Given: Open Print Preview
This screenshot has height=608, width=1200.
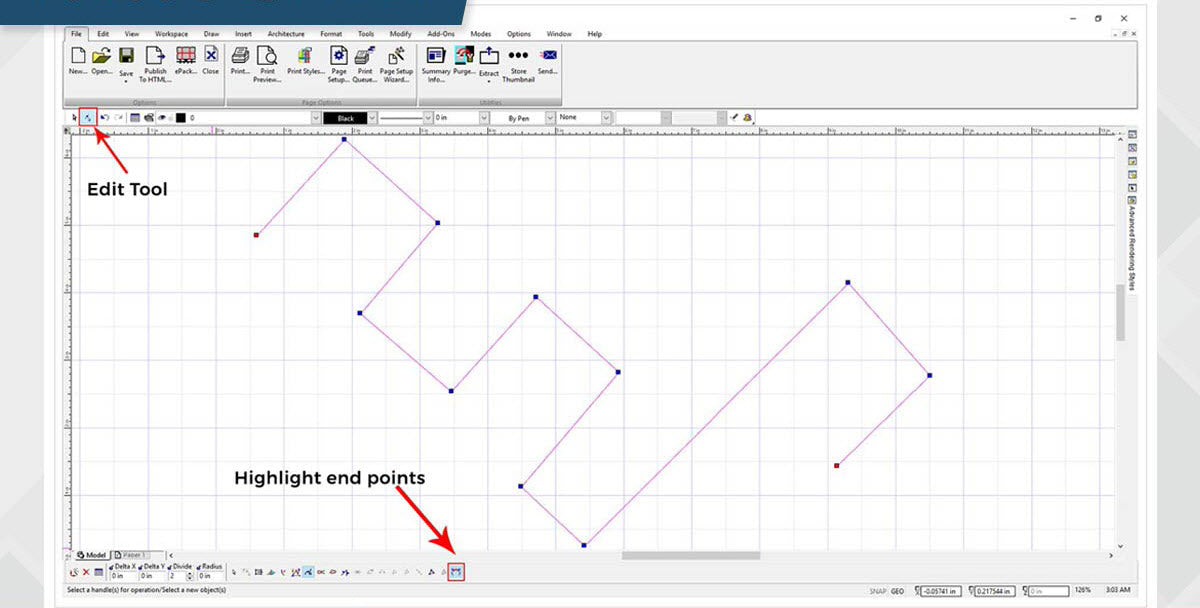Looking at the screenshot, I should click(x=267, y=55).
